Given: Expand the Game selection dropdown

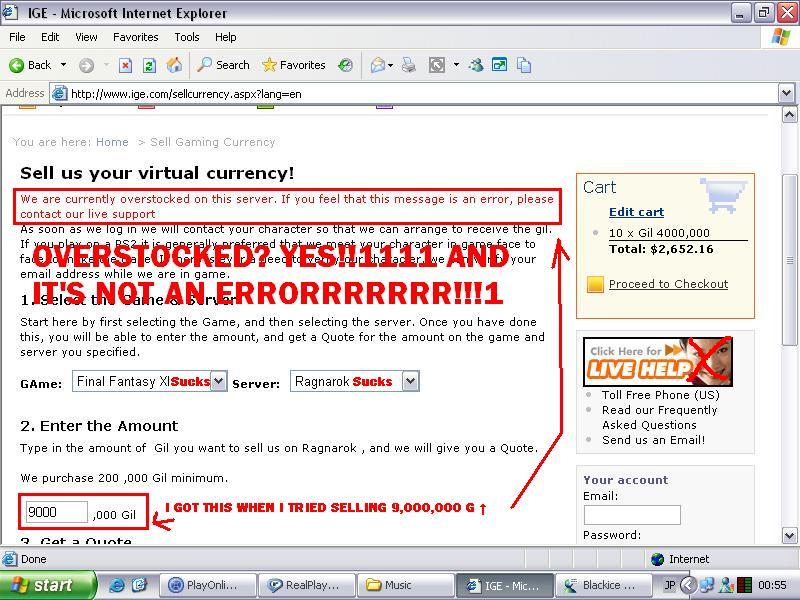Looking at the screenshot, I should (219, 381).
